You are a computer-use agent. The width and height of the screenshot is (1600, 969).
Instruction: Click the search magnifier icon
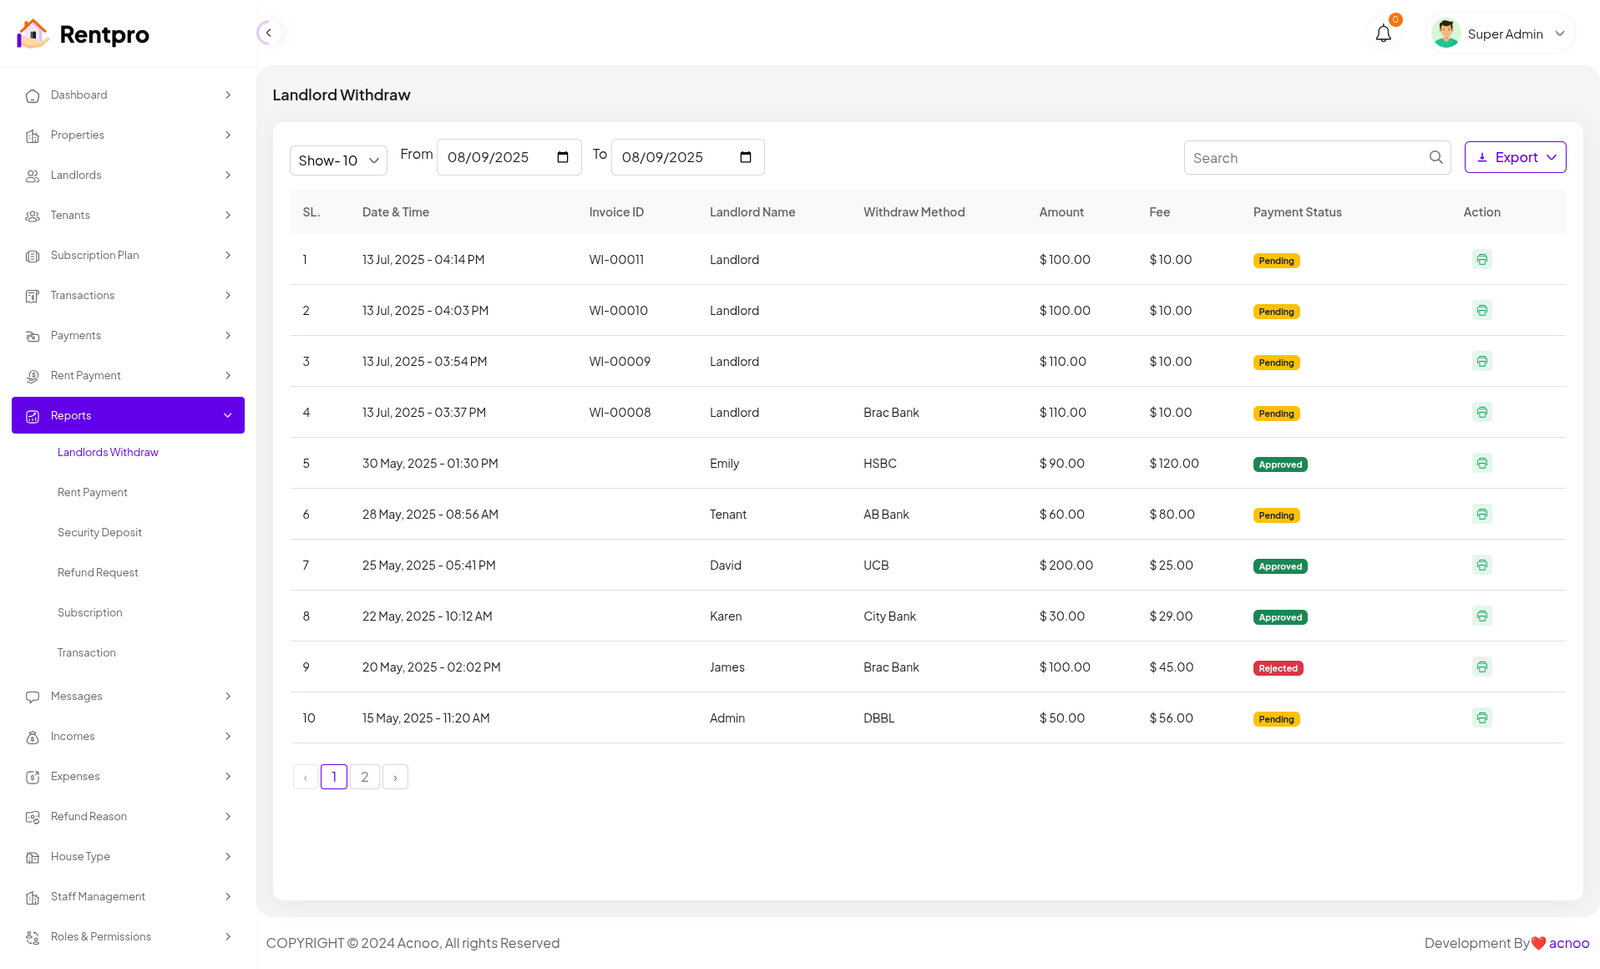(x=1435, y=158)
